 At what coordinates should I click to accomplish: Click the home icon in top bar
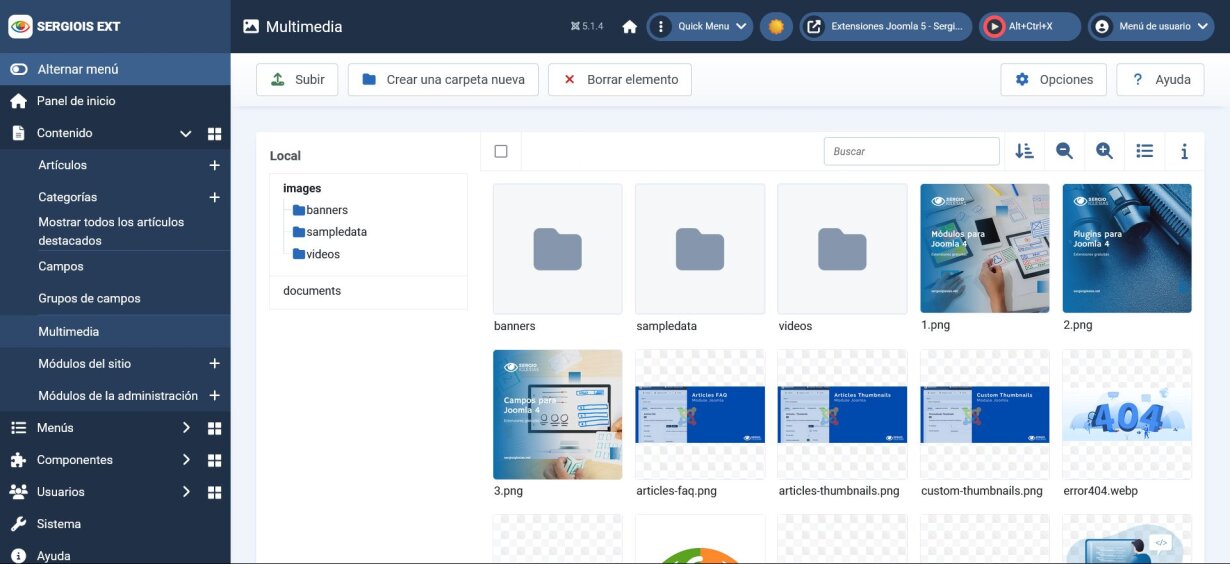pos(630,27)
